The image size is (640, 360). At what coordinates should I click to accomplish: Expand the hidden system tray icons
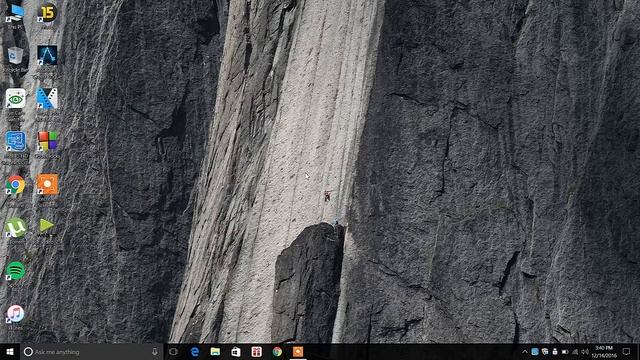(525, 352)
